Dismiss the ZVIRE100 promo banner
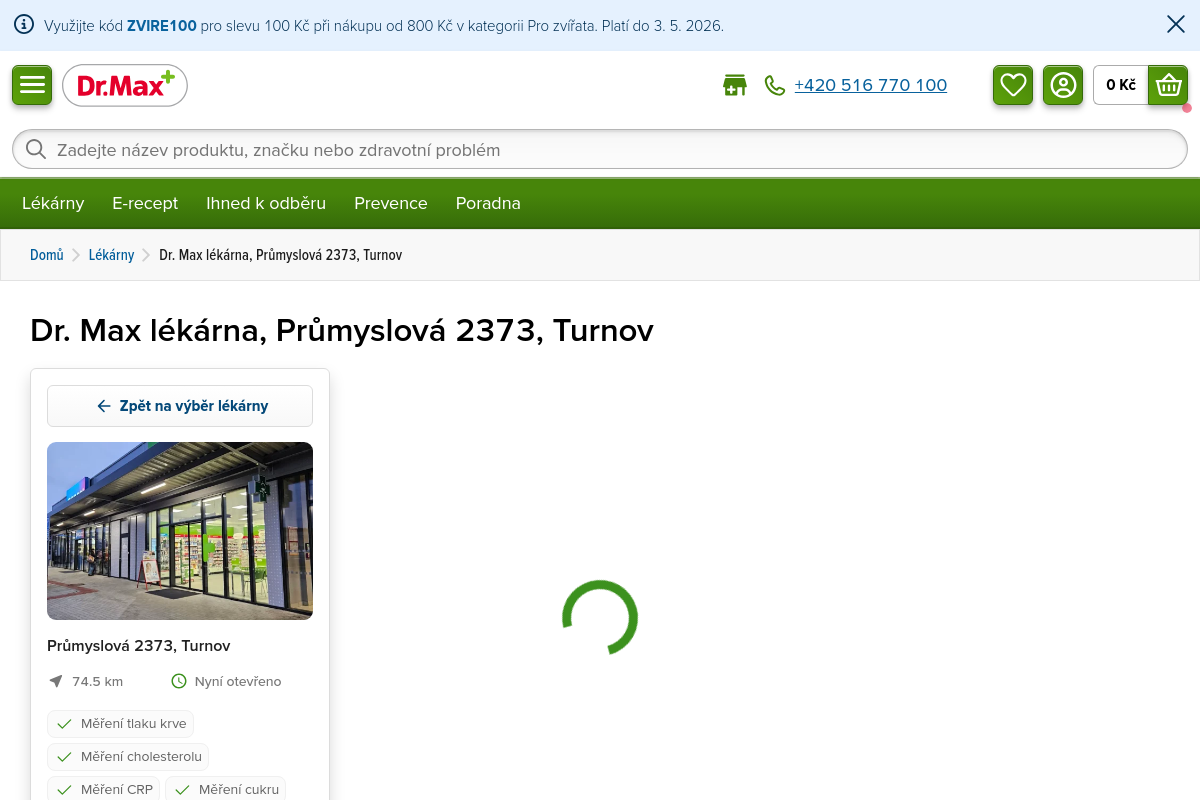Image resolution: width=1200 pixels, height=800 pixels. tap(1176, 25)
